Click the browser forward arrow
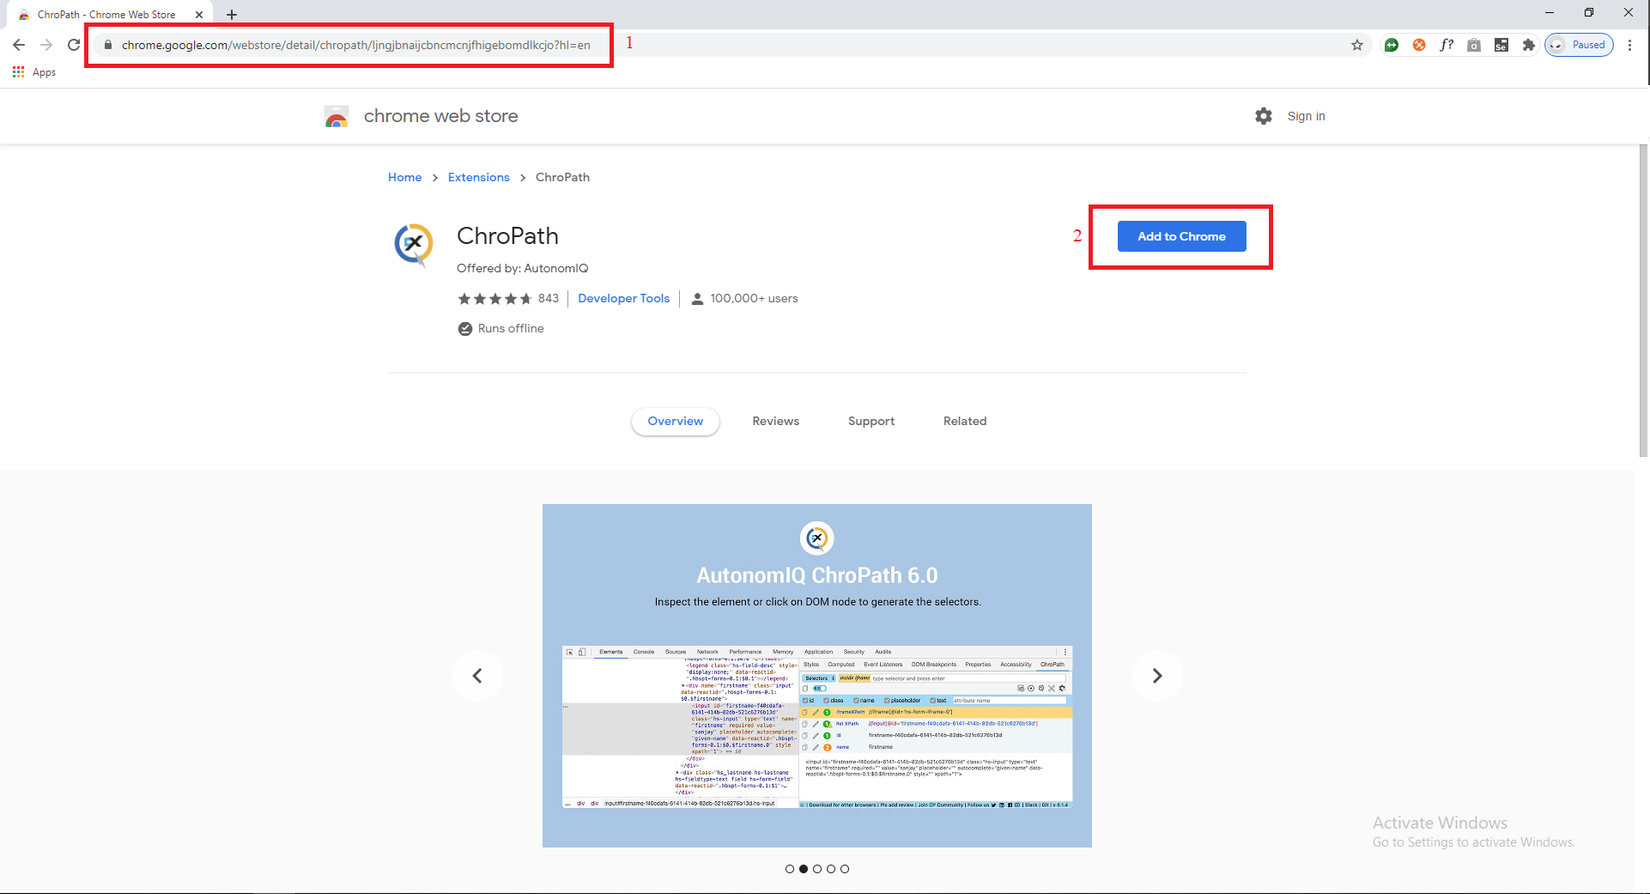Image resolution: width=1650 pixels, height=894 pixels. (46, 45)
